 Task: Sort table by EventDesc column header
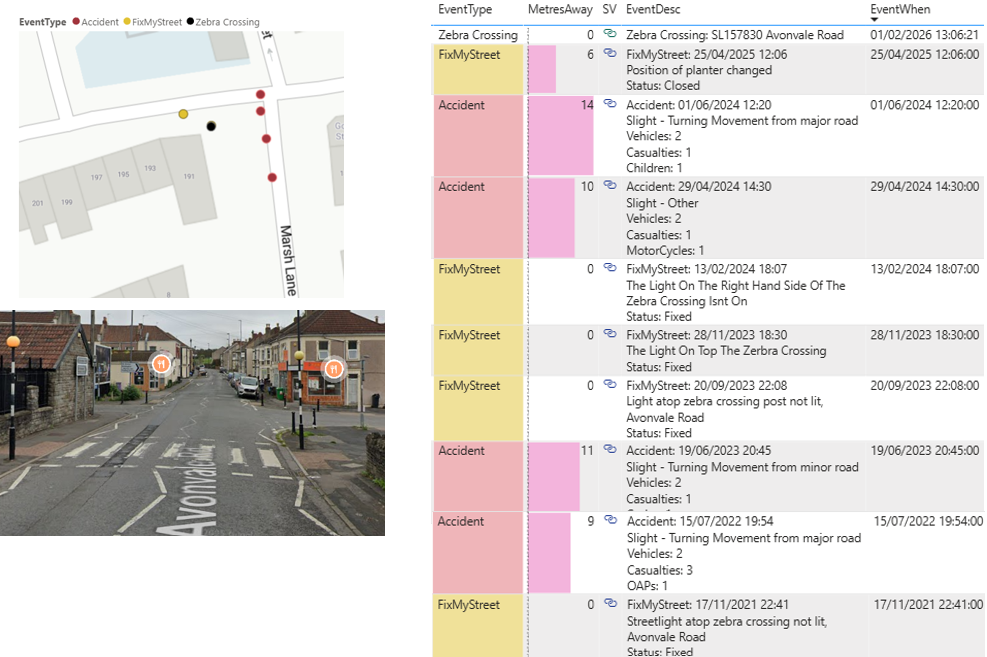(659, 9)
